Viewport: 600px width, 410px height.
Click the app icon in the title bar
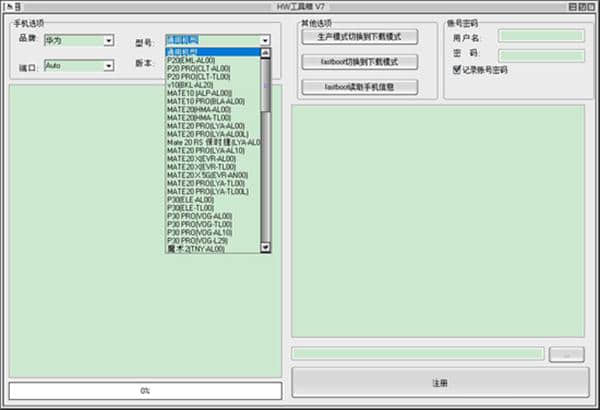point(8,7)
